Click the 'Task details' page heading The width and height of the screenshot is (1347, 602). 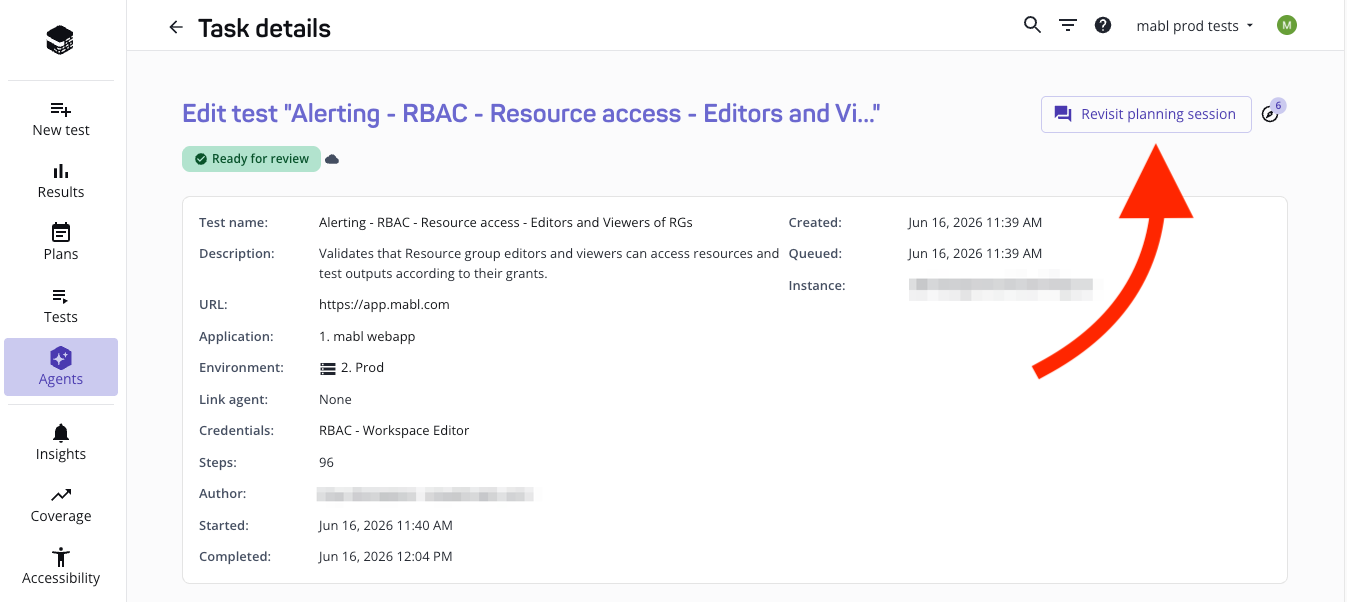click(264, 28)
